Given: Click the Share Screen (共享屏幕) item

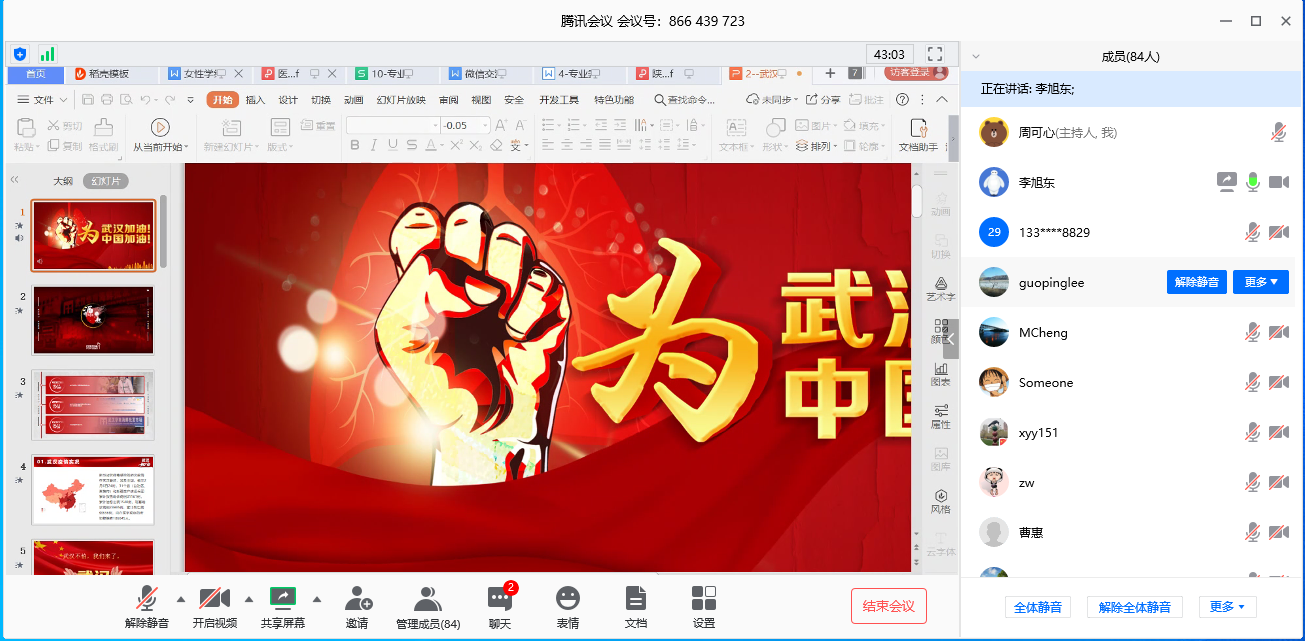Looking at the screenshot, I should pos(283,607).
